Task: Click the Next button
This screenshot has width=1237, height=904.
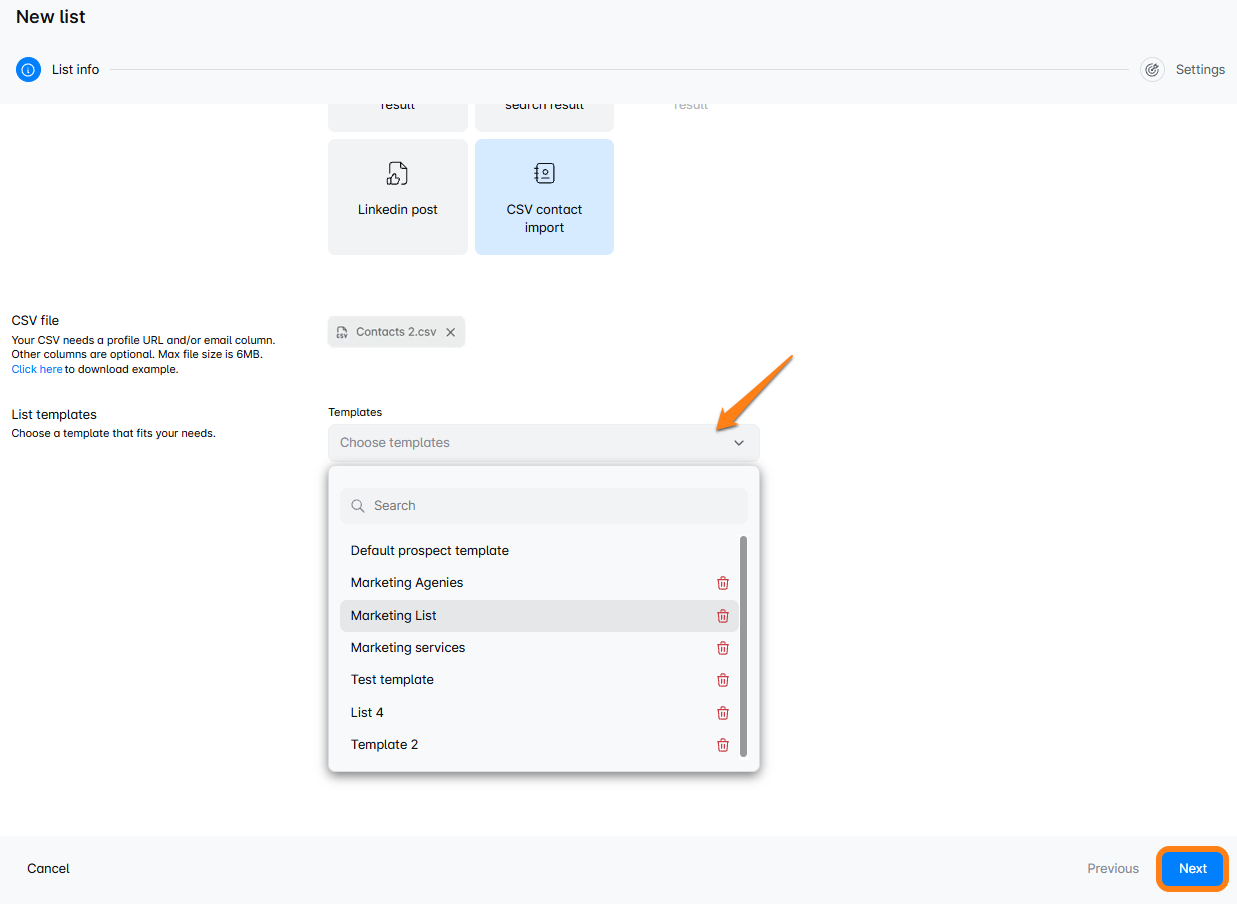Action: 1193,869
